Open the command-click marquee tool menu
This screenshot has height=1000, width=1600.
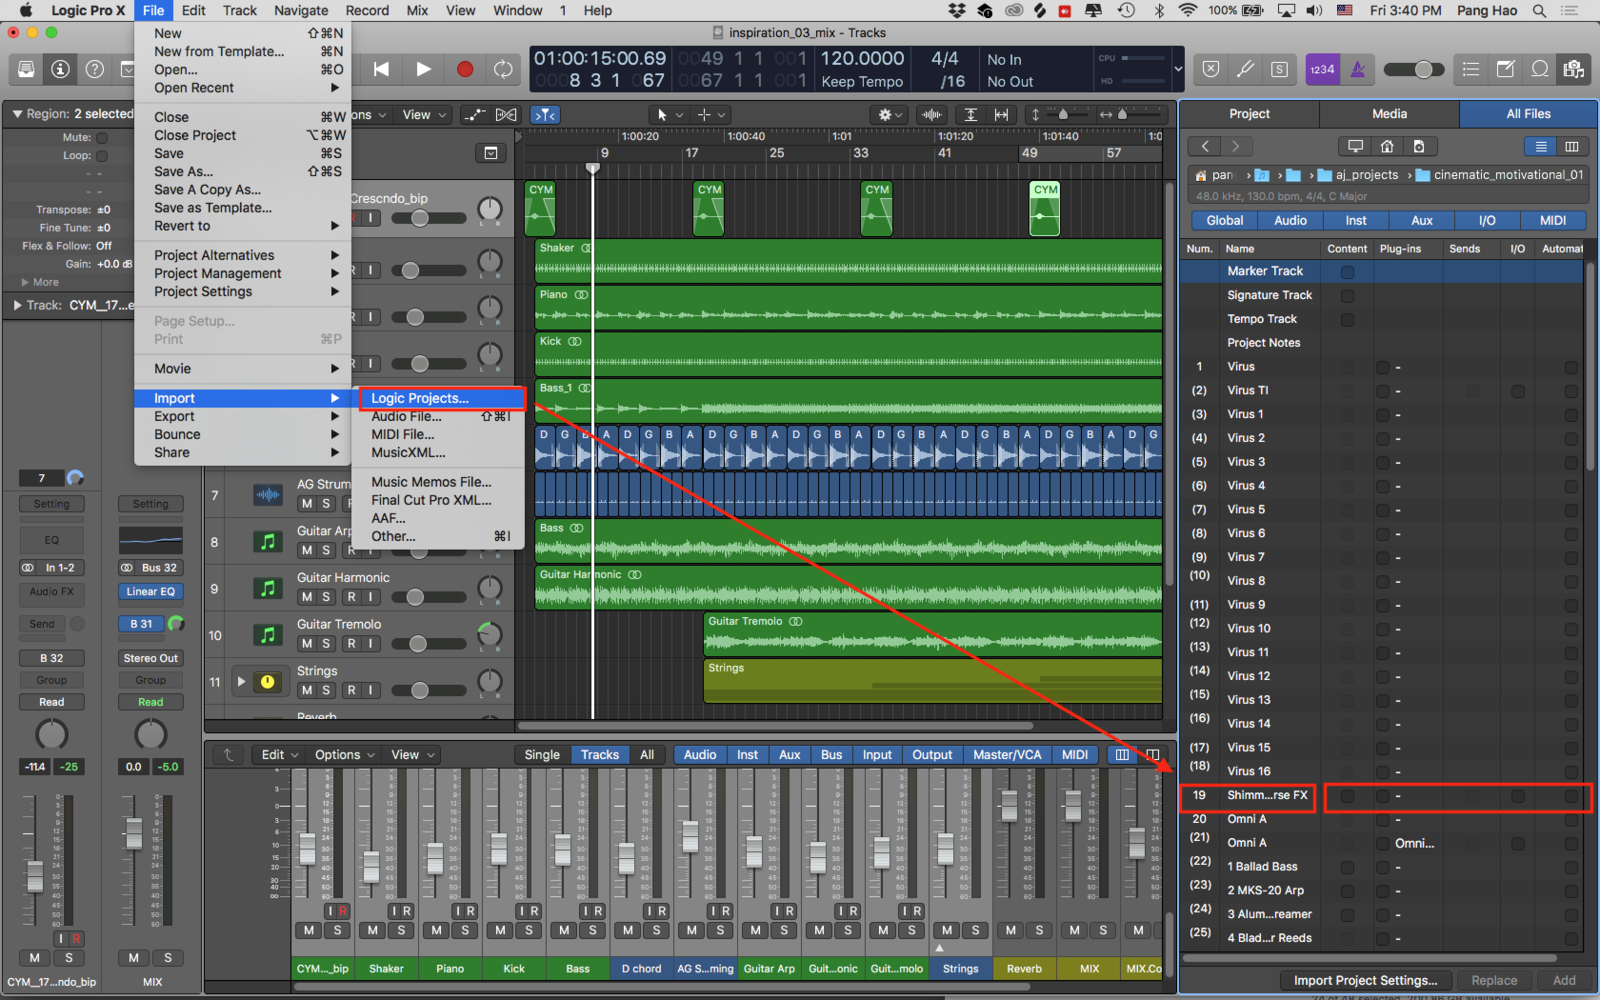[711, 115]
